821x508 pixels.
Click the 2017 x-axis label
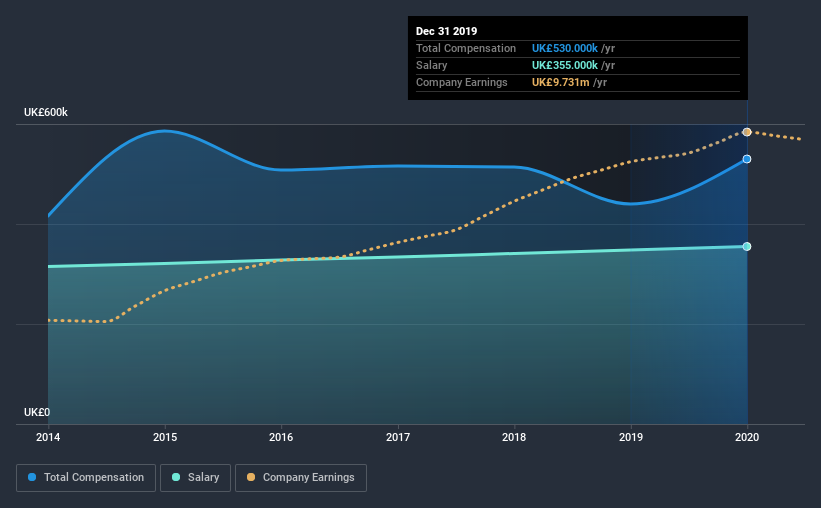click(x=398, y=437)
